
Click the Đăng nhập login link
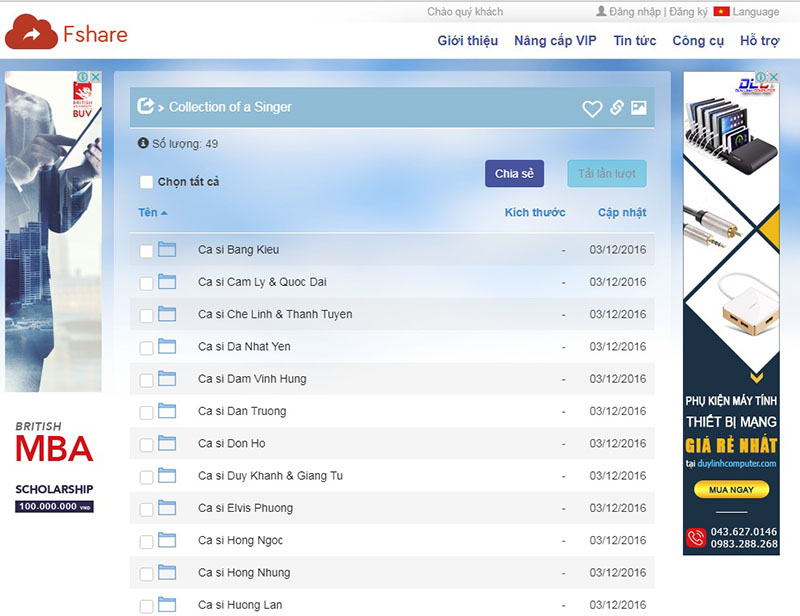click(x=635, y=12)
